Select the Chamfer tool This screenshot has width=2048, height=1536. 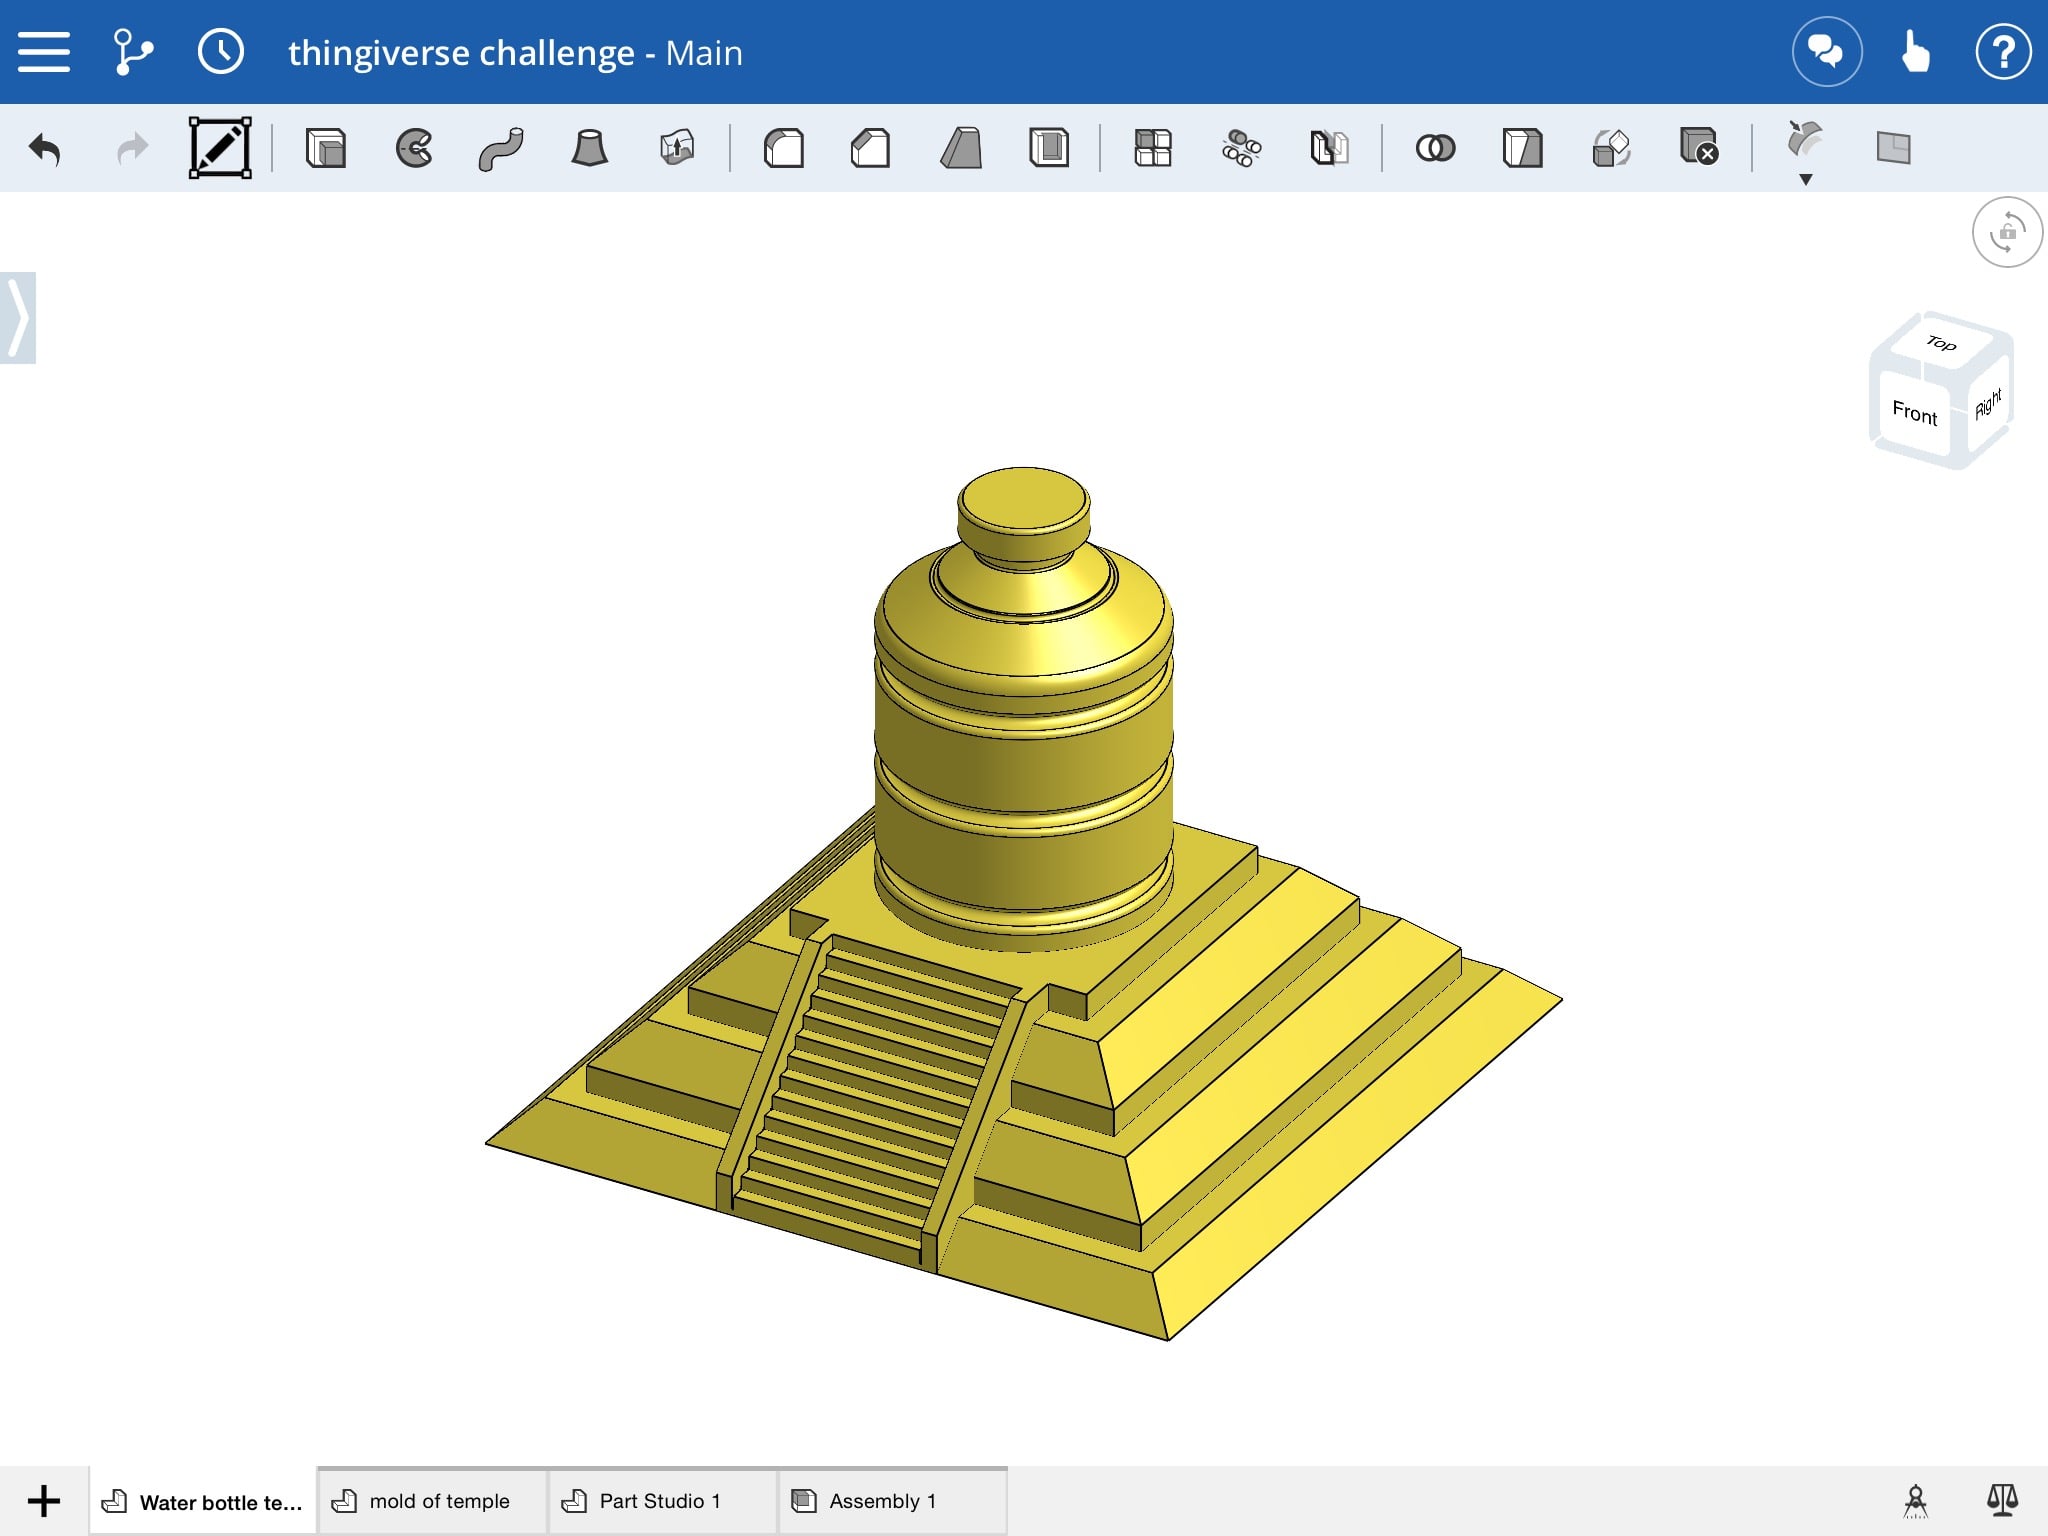coord(870,148)
